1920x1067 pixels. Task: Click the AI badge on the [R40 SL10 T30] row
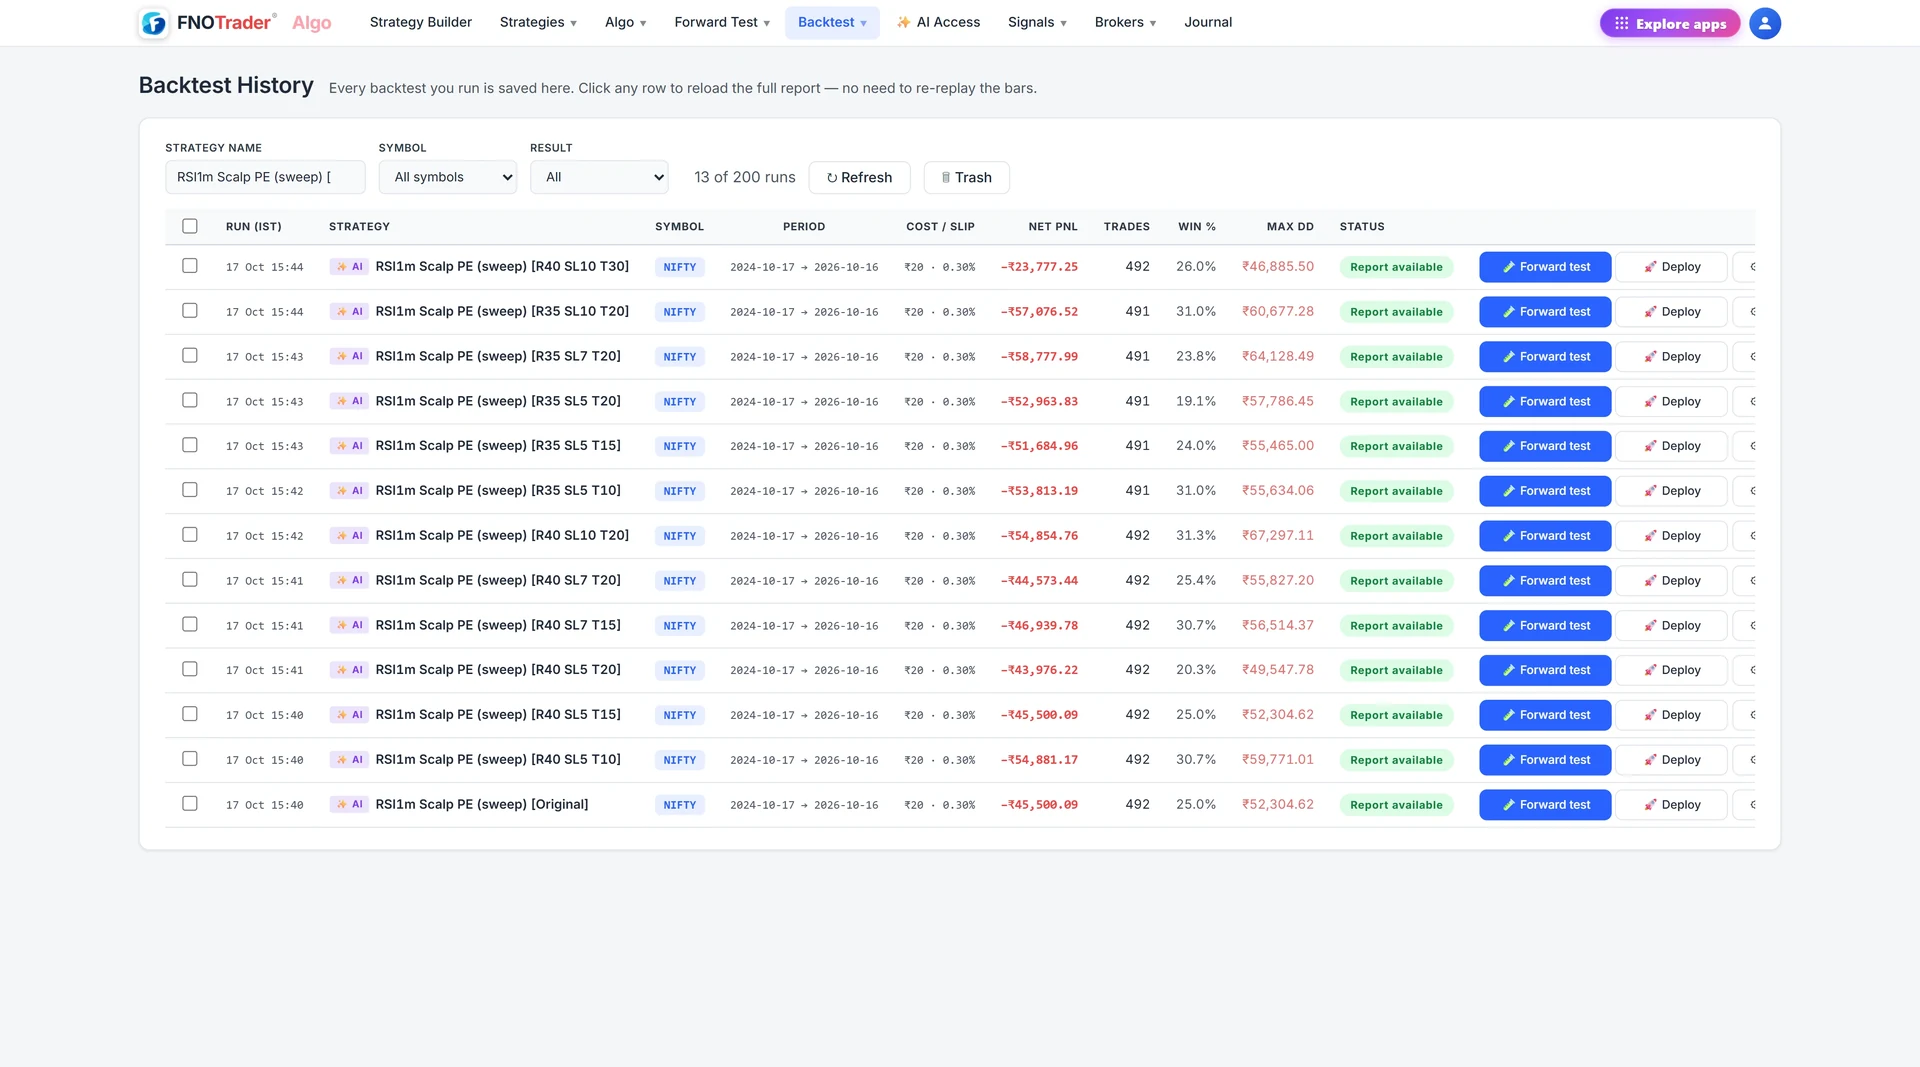[x=349, y=267]
